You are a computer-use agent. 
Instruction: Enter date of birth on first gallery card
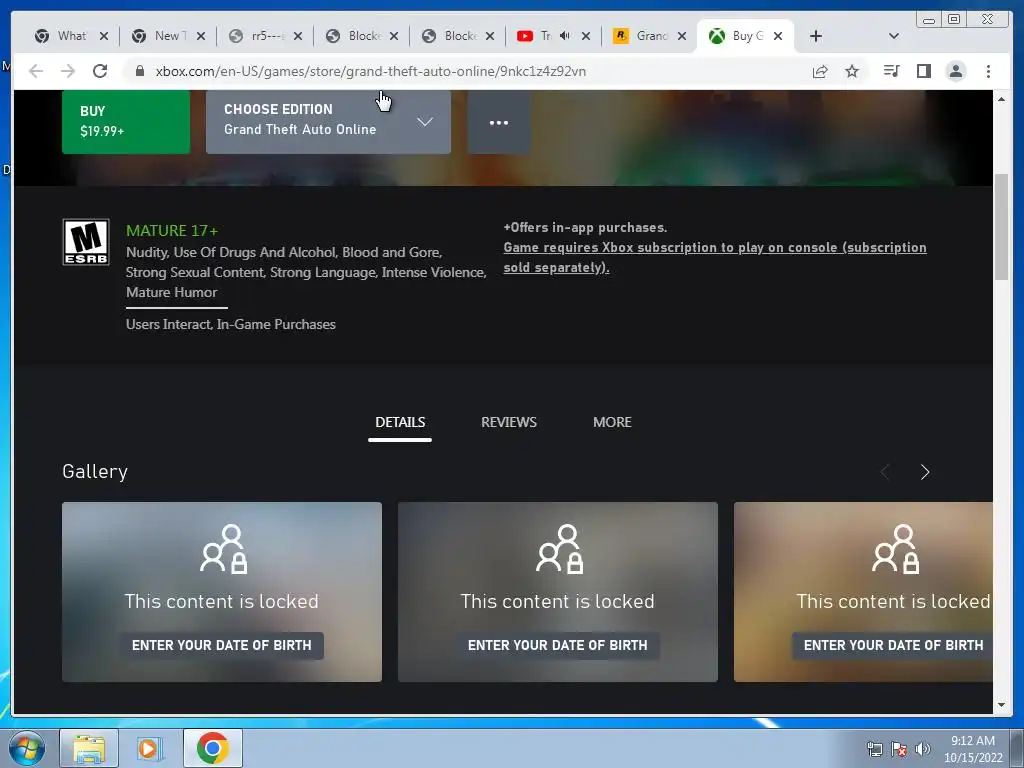[x=221, y=645]
